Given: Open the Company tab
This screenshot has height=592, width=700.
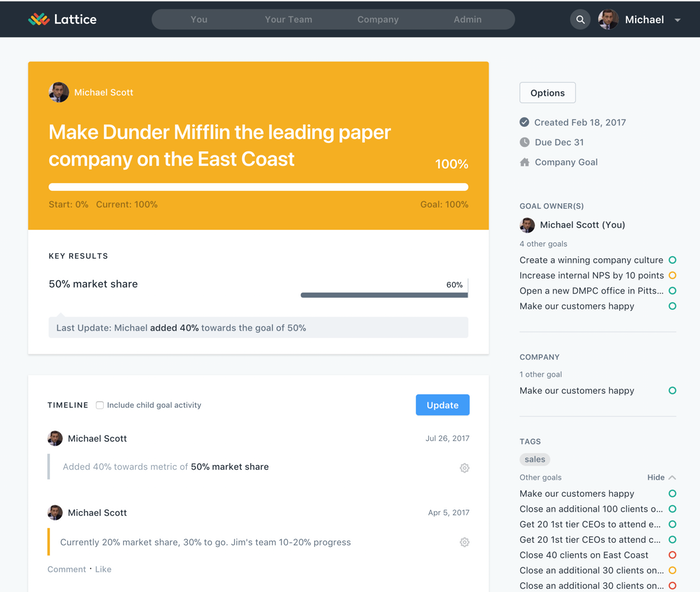Looking at the screenshot, I should point(378,20).
